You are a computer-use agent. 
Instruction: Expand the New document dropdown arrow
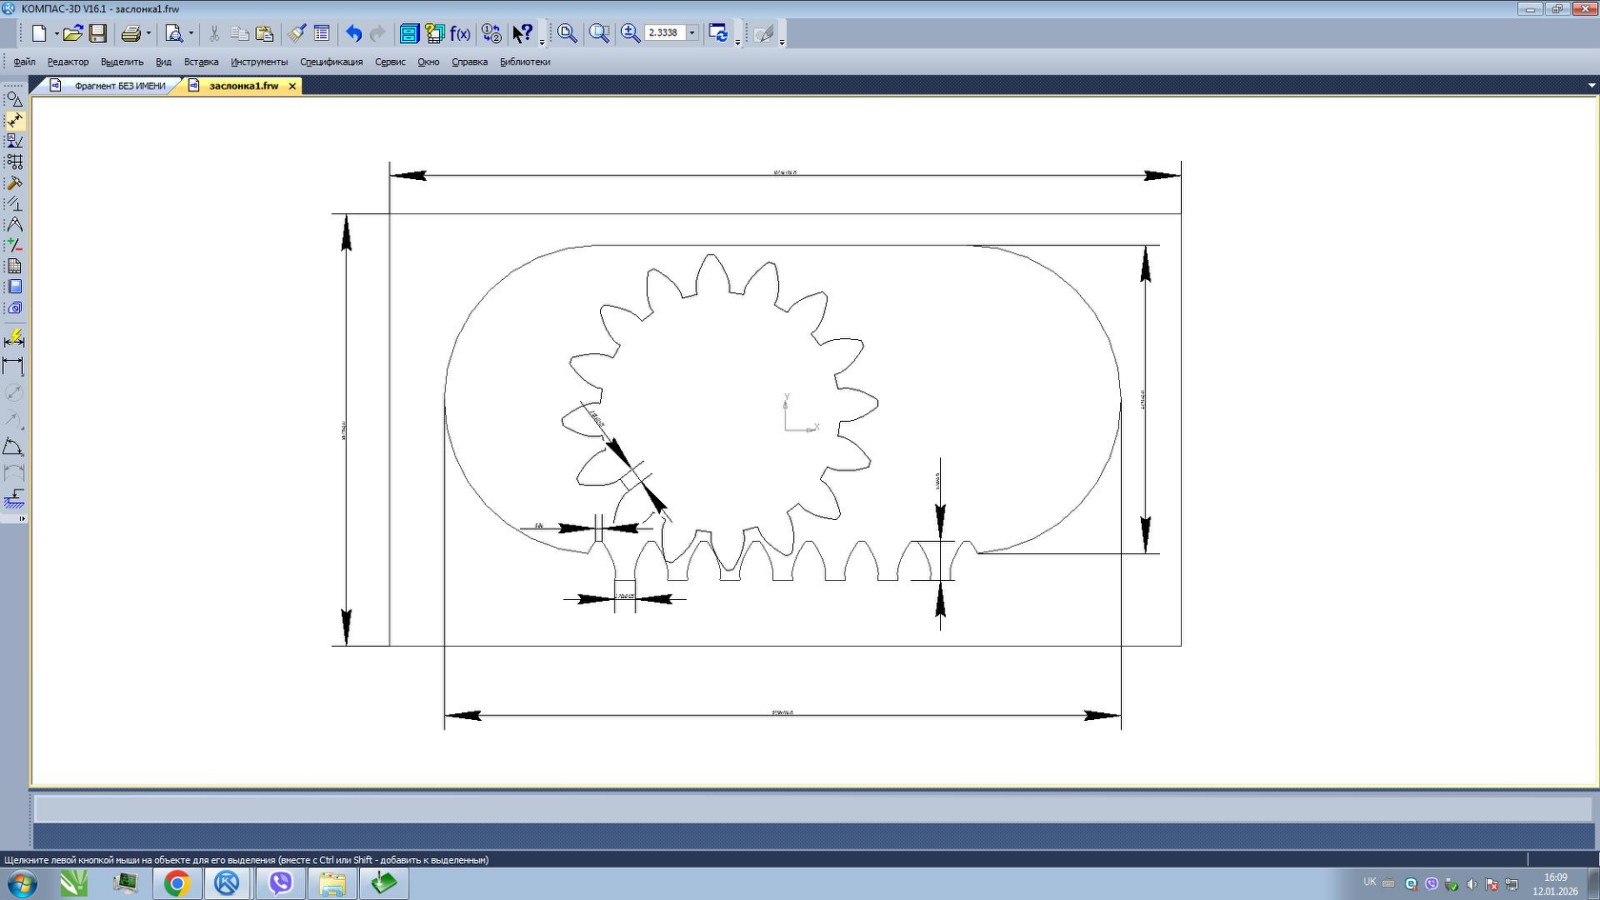click(x=55, y=33)
